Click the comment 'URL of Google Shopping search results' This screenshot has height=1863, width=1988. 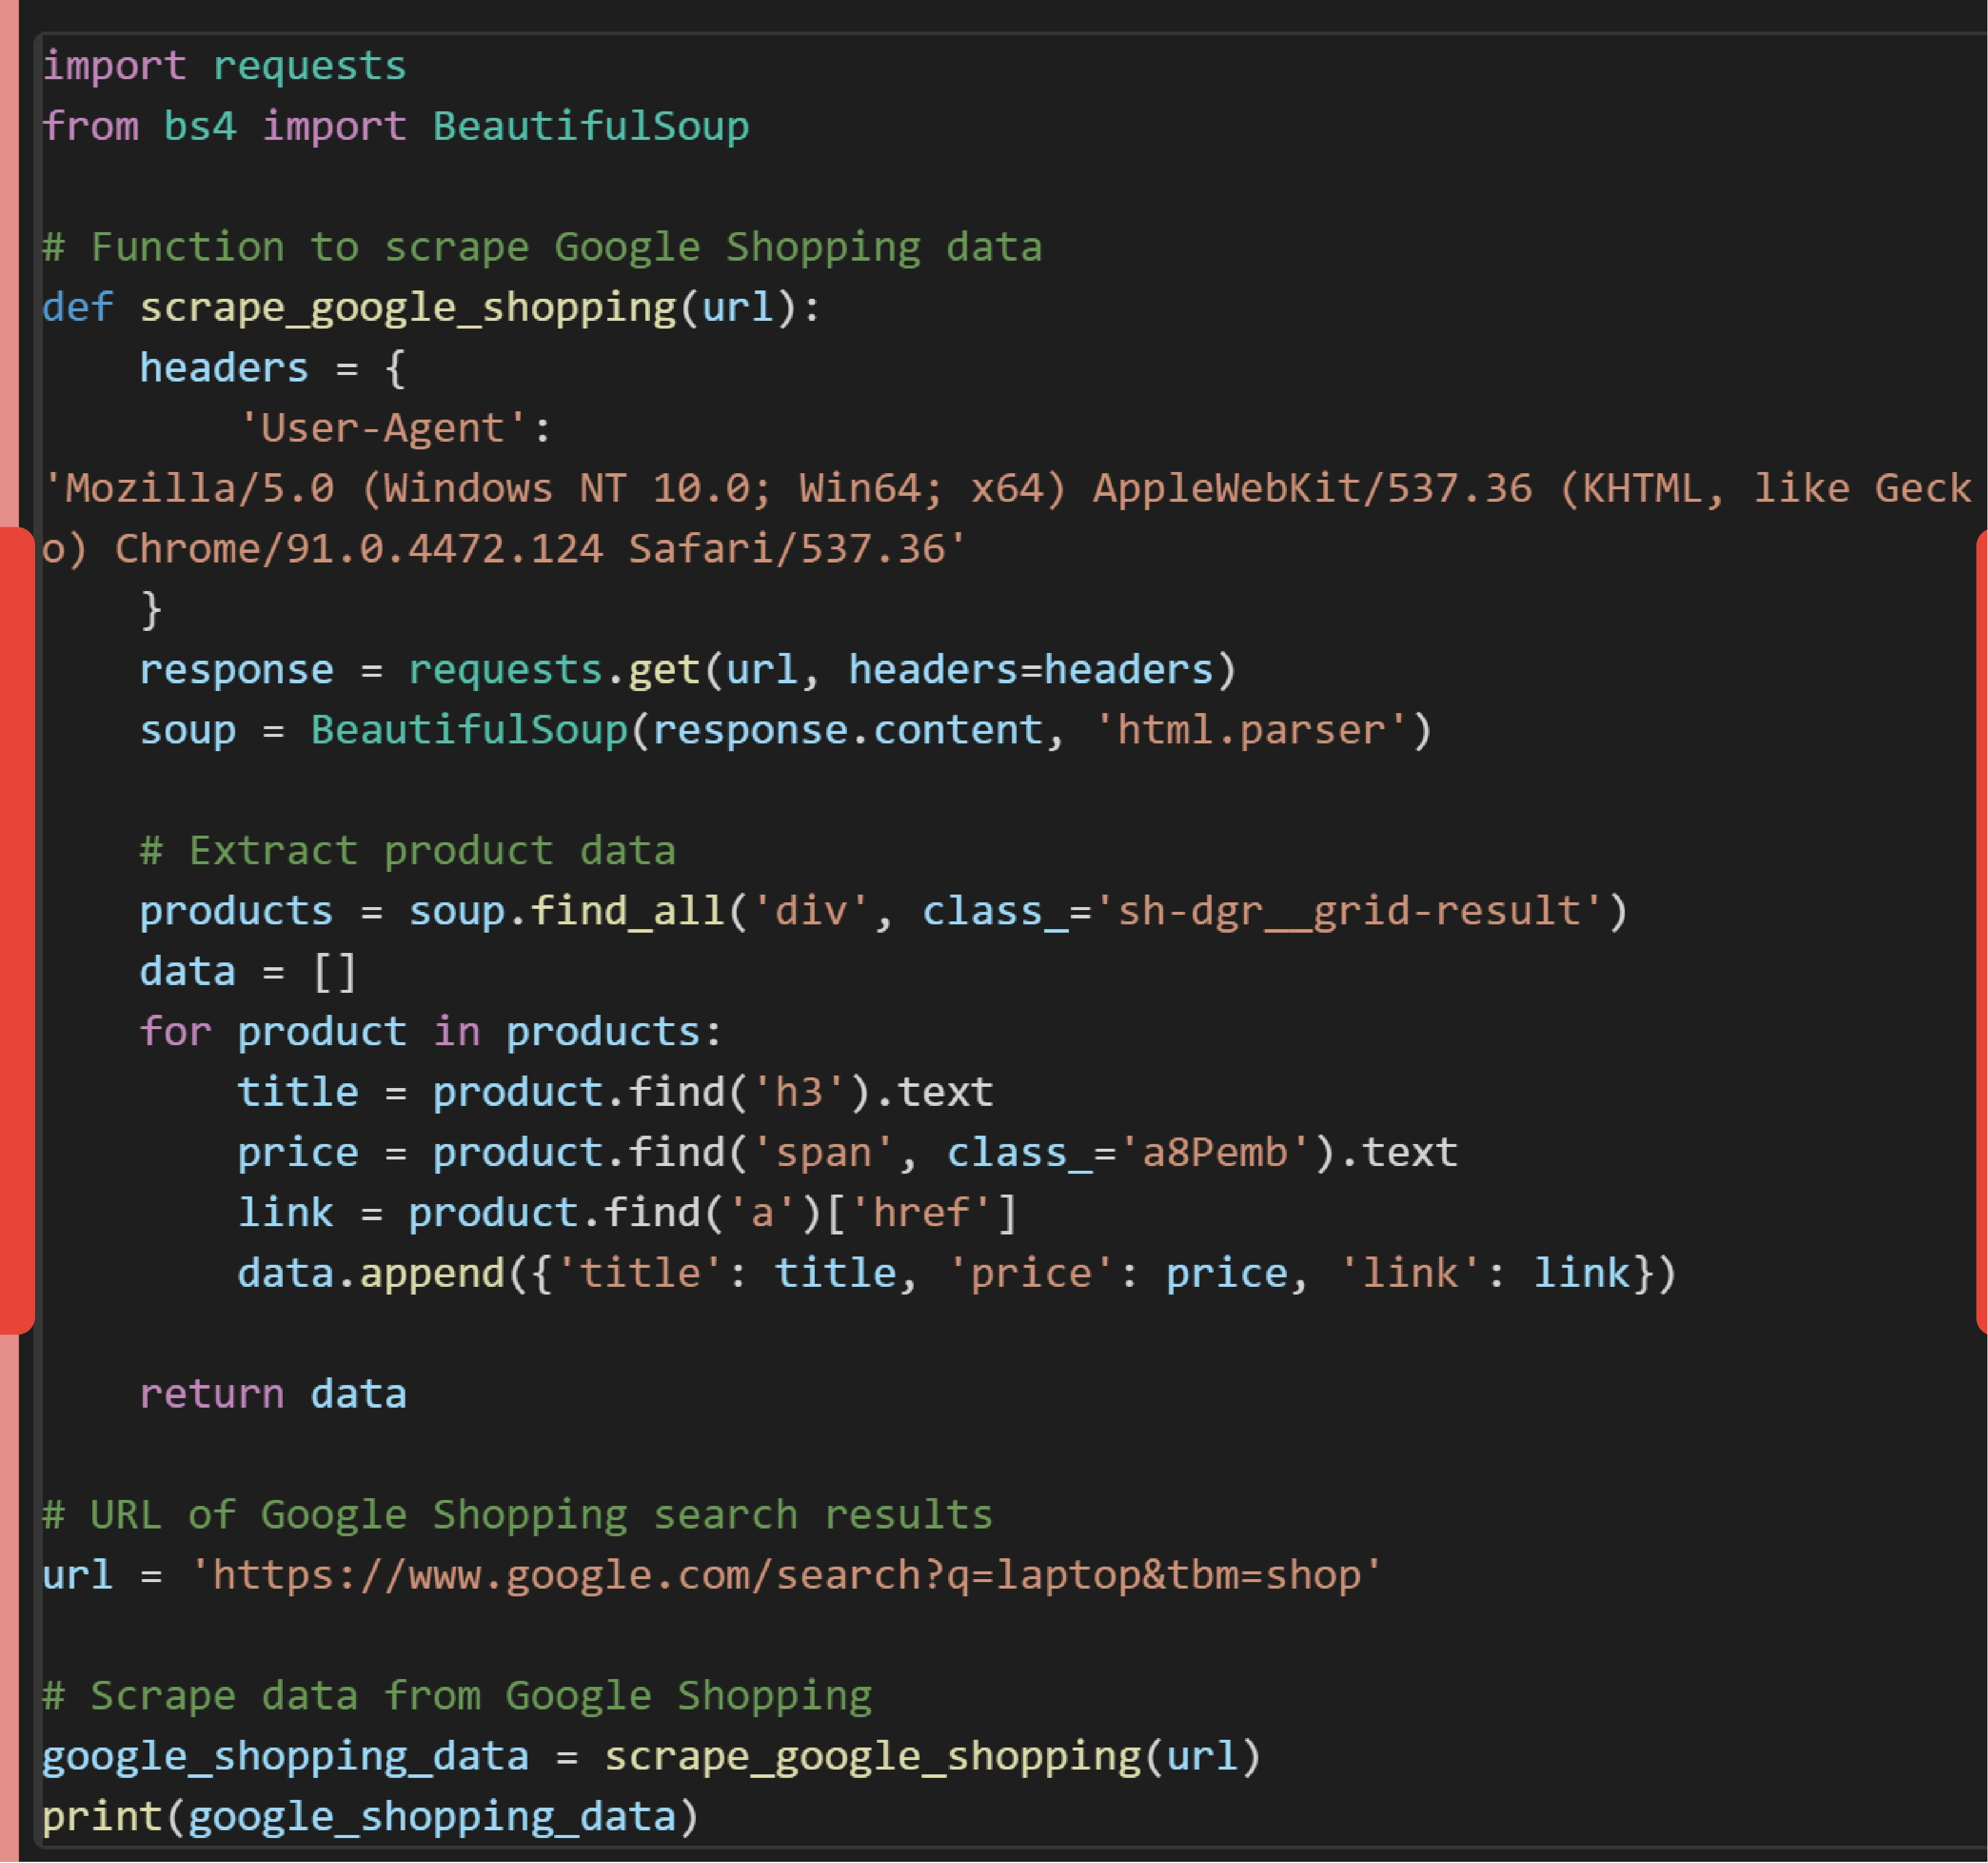point(518,1515)
